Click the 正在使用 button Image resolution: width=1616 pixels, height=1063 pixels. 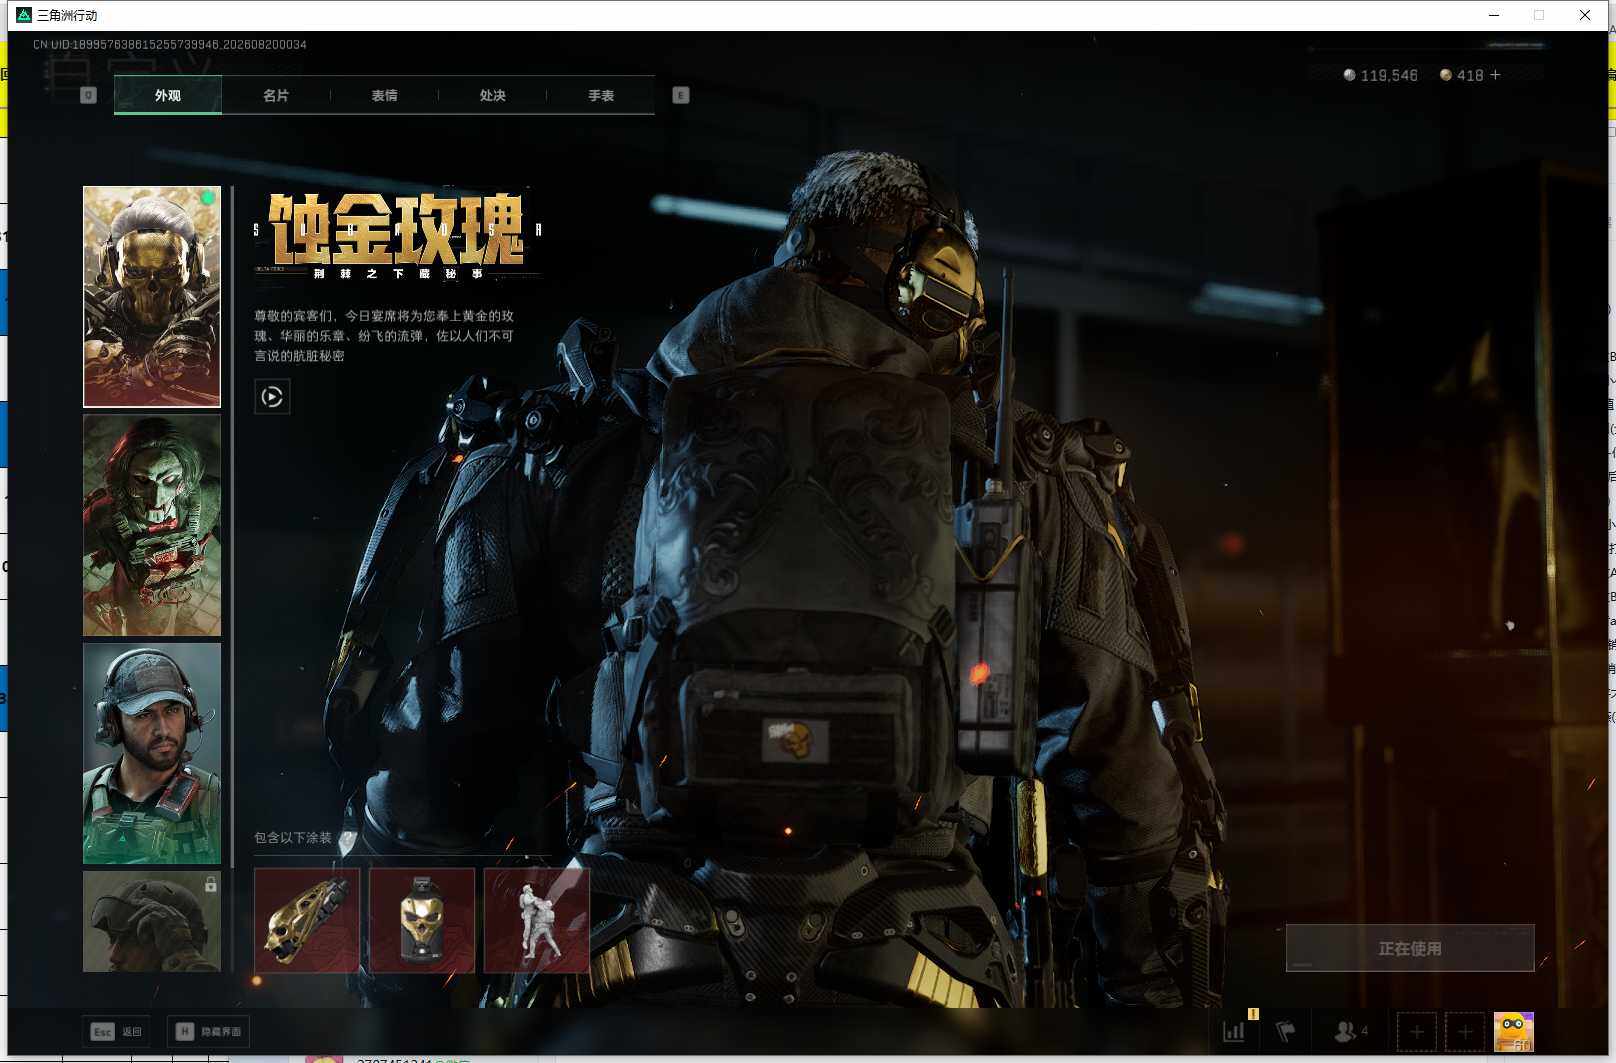point(1410,948)
